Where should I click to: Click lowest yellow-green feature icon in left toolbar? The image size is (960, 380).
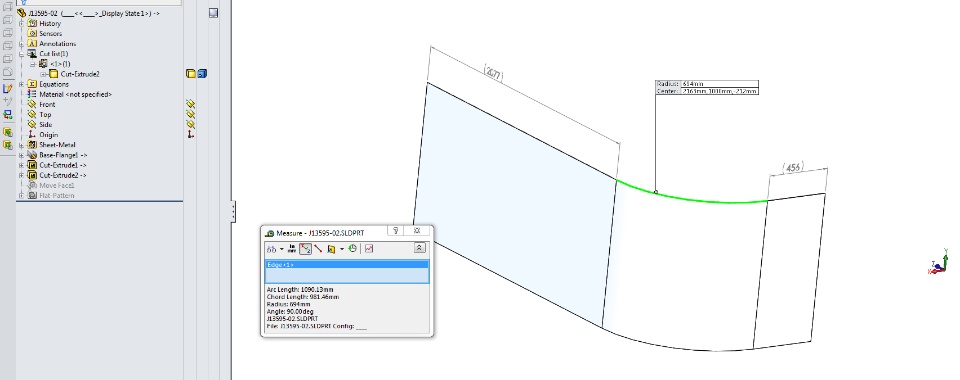7,145
